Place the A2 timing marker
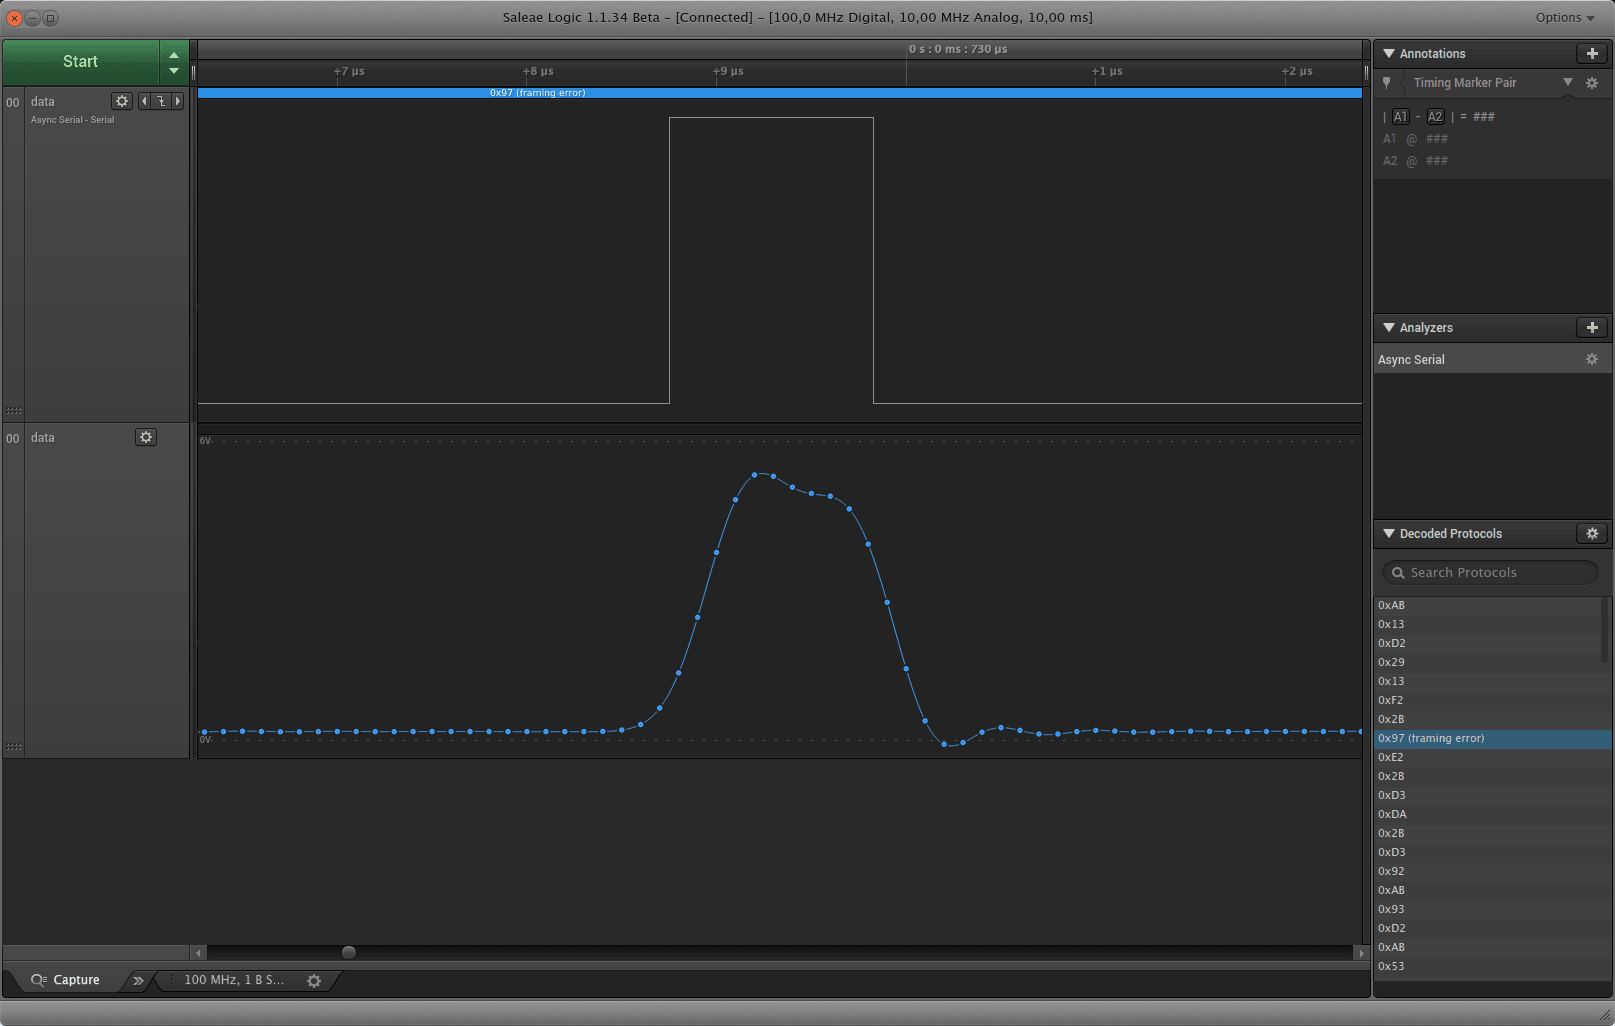The width and height of the screenshot is (1615, 1026). click(1435, 117)
